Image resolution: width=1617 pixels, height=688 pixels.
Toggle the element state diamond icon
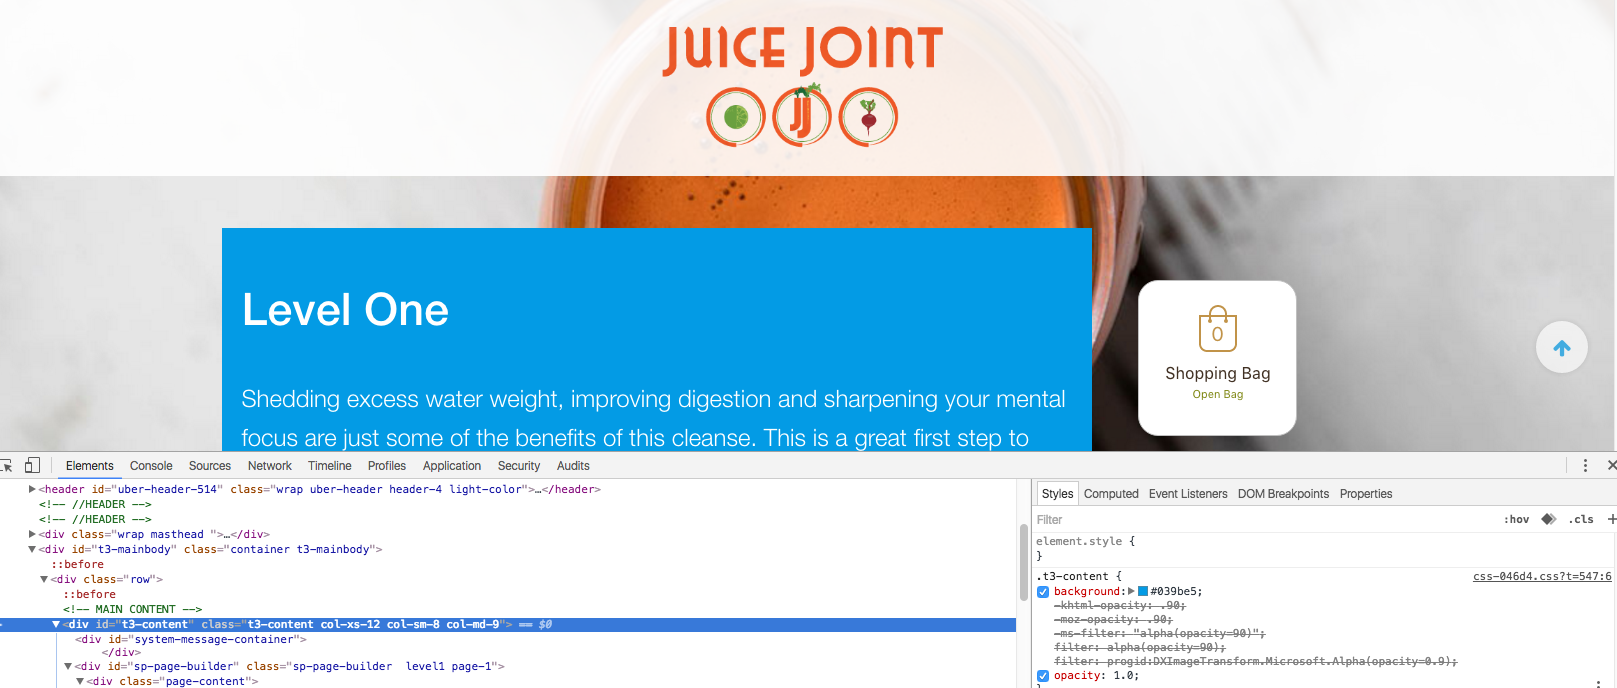click(1549, 519)
